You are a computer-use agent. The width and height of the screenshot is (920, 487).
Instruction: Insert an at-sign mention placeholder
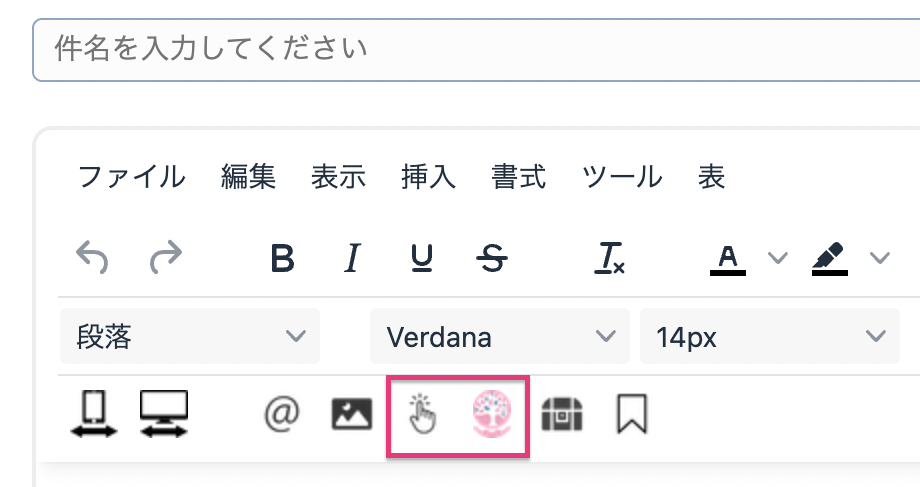[282, 413]
